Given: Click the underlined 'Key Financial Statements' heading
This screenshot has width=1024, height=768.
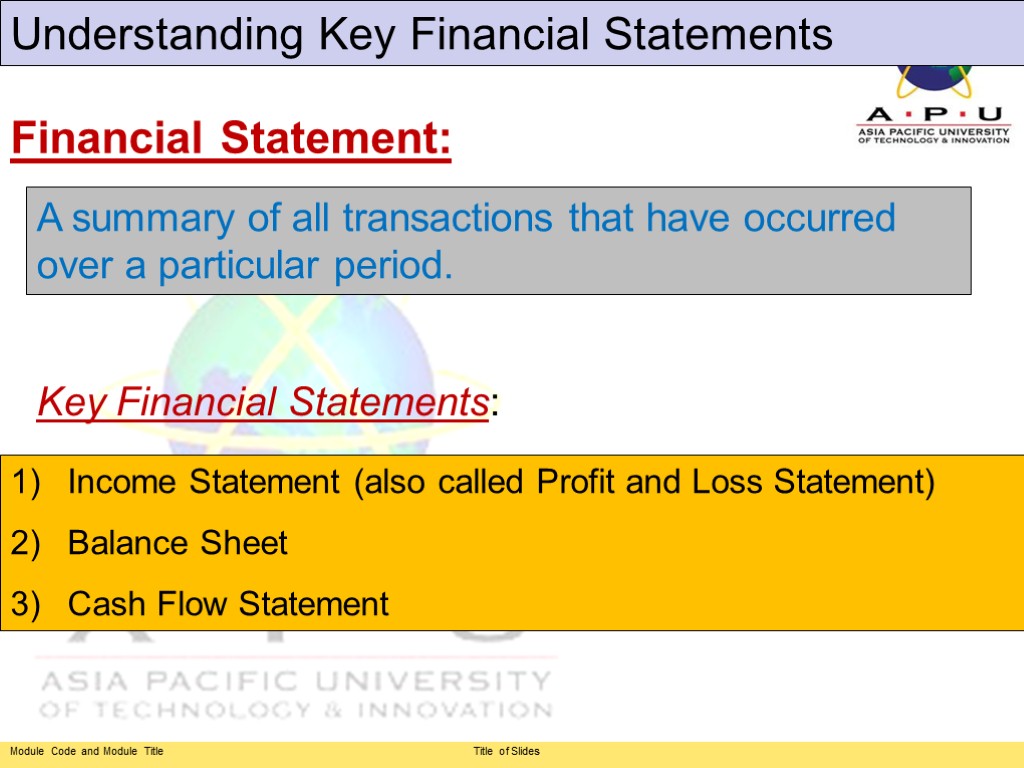Looking at the screenshot, I should coord(262,403).
